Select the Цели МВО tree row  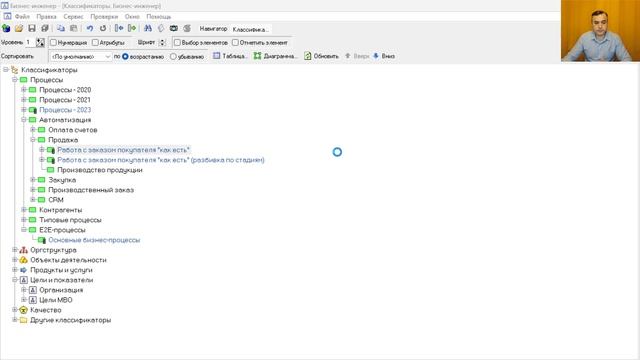56,300
